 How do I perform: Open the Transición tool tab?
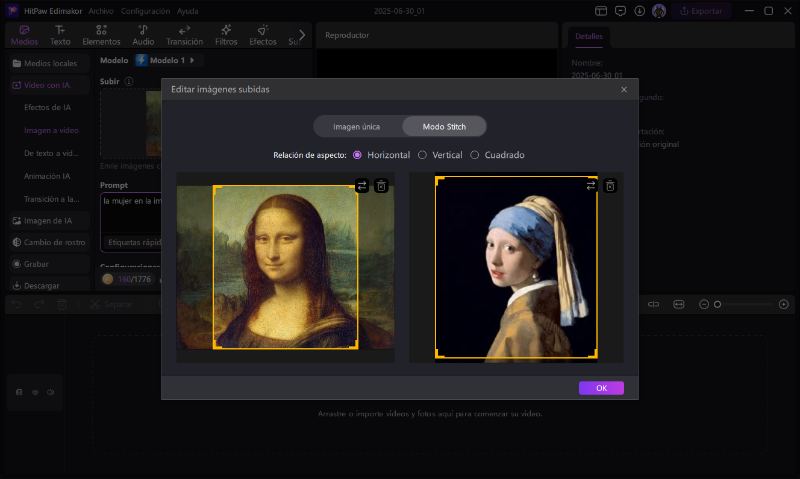click(x=184, y=35)
